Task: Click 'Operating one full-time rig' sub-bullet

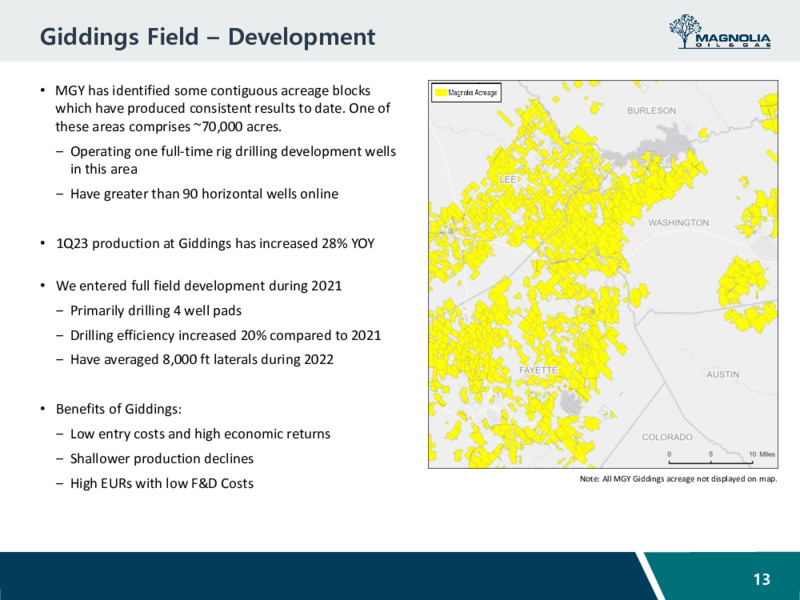Action: 233,160
